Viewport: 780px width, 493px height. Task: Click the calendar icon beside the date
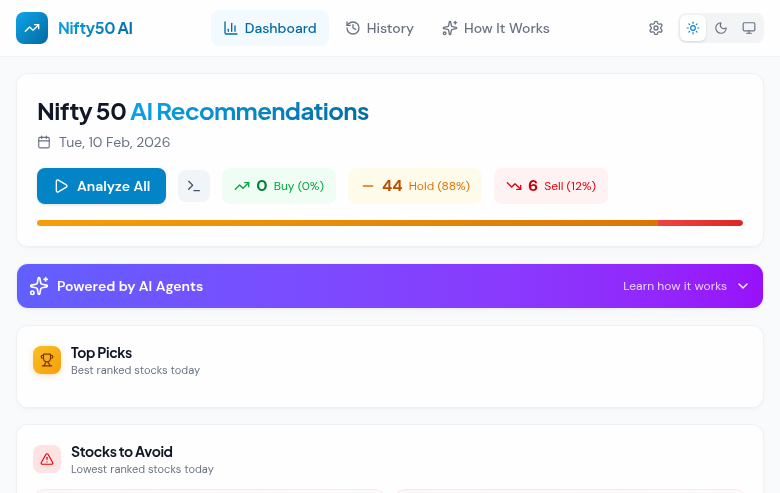[44, 142]
